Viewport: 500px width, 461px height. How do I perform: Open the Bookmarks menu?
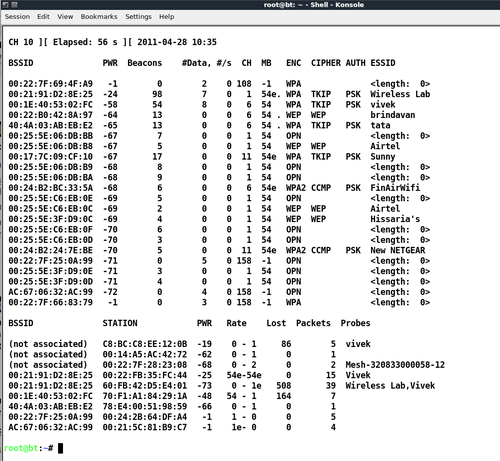pos(99,17)
